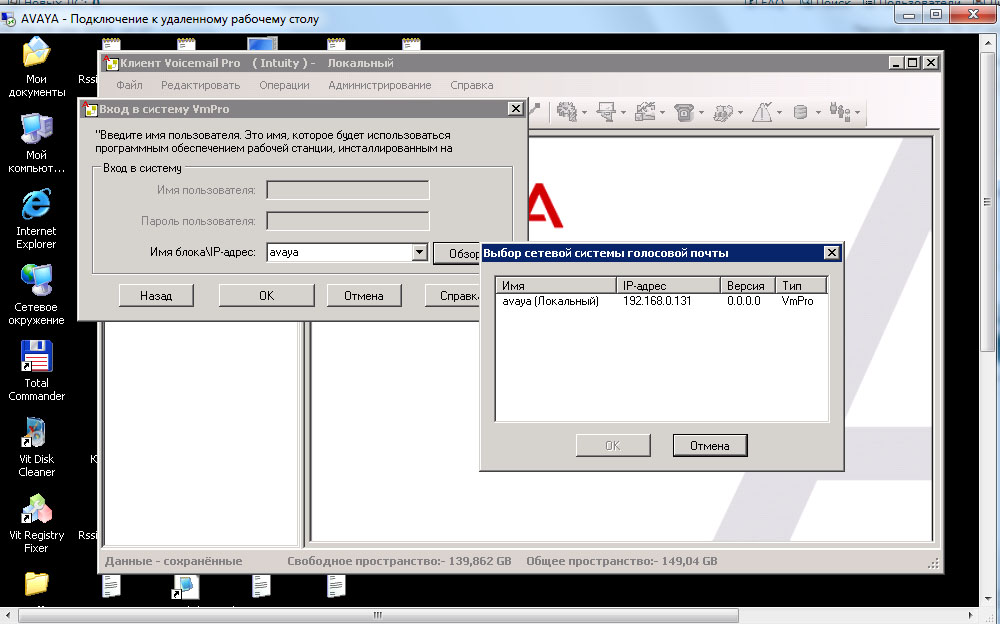Expand the Mailbox Actions dropdown arrow
The height and width of the screenshot is (624, 1000).
[623, 113]
